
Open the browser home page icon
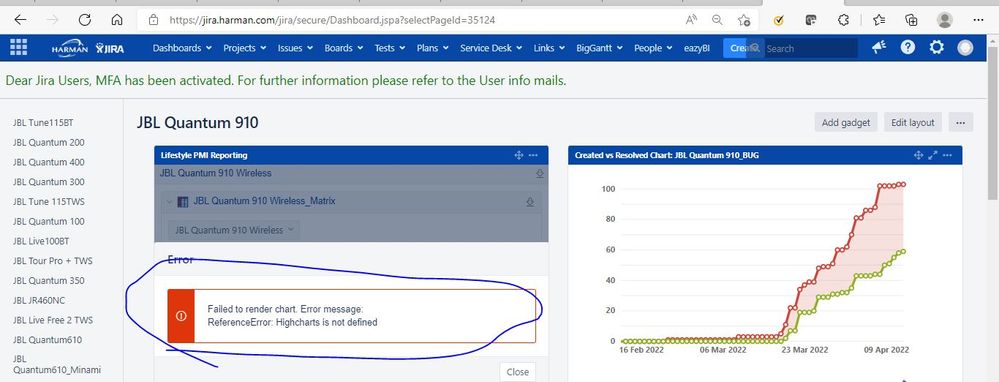coord(117,20)
